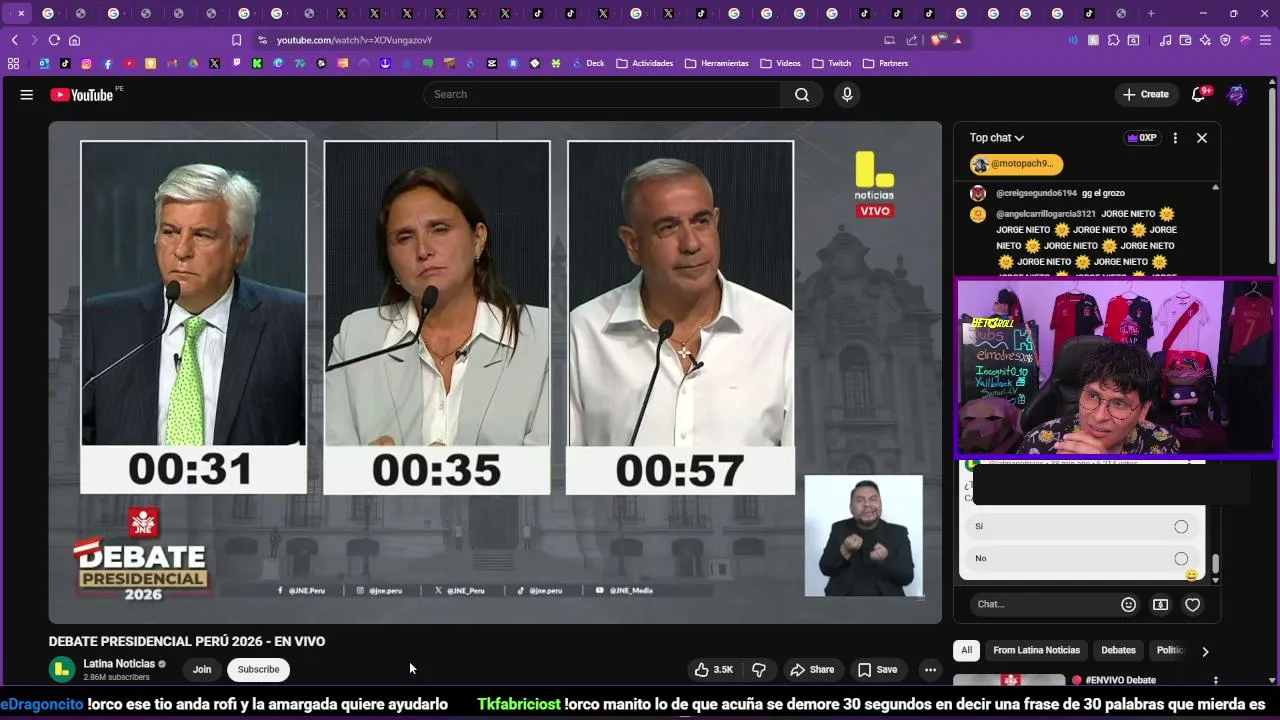The width and height of the screenshot is (1280, 720).
Task: Close the current first browser tab
Action: click(21, 13)
